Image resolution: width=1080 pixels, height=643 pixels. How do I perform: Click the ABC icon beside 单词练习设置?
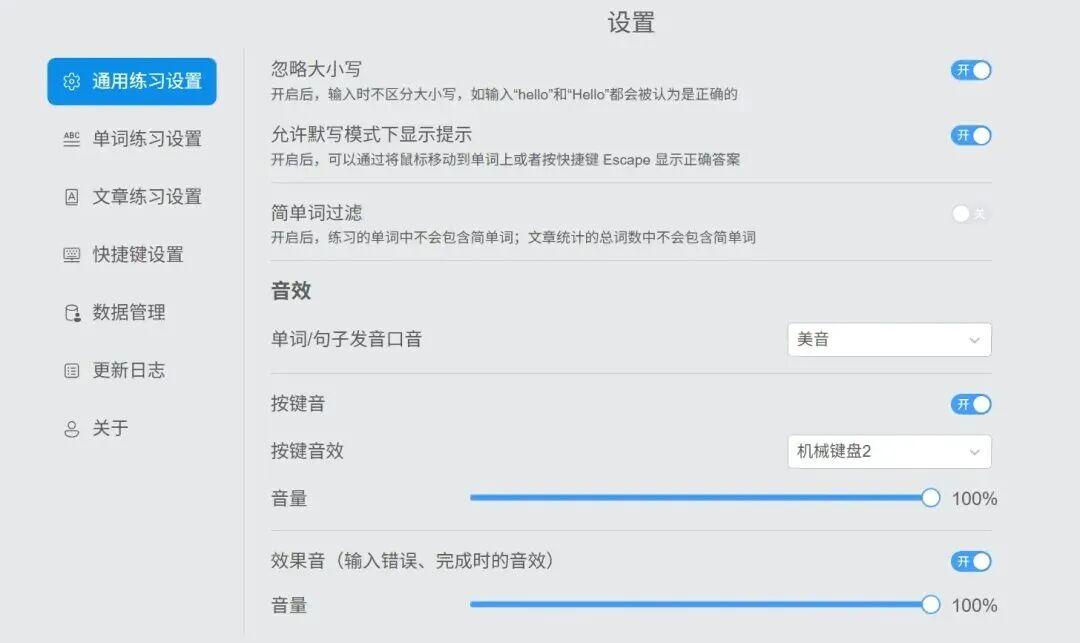click(x=71, y=140)
